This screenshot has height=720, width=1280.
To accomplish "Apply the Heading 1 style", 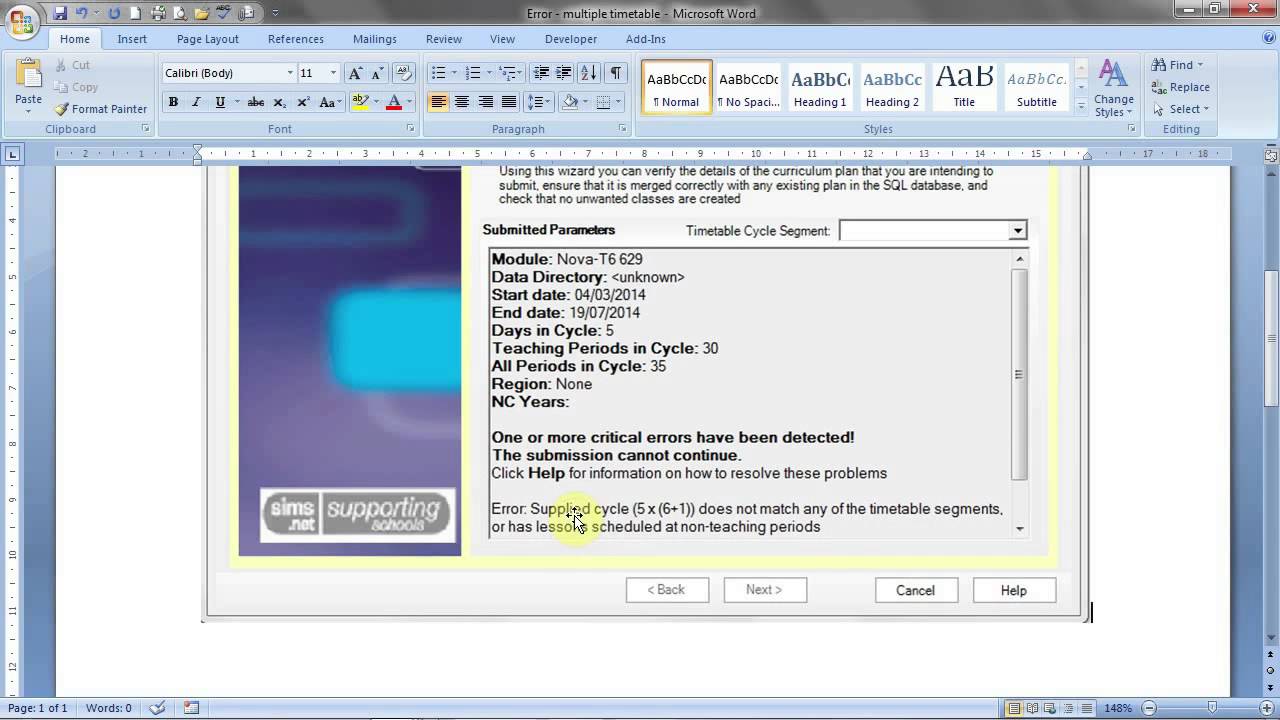I will (821, 87).
